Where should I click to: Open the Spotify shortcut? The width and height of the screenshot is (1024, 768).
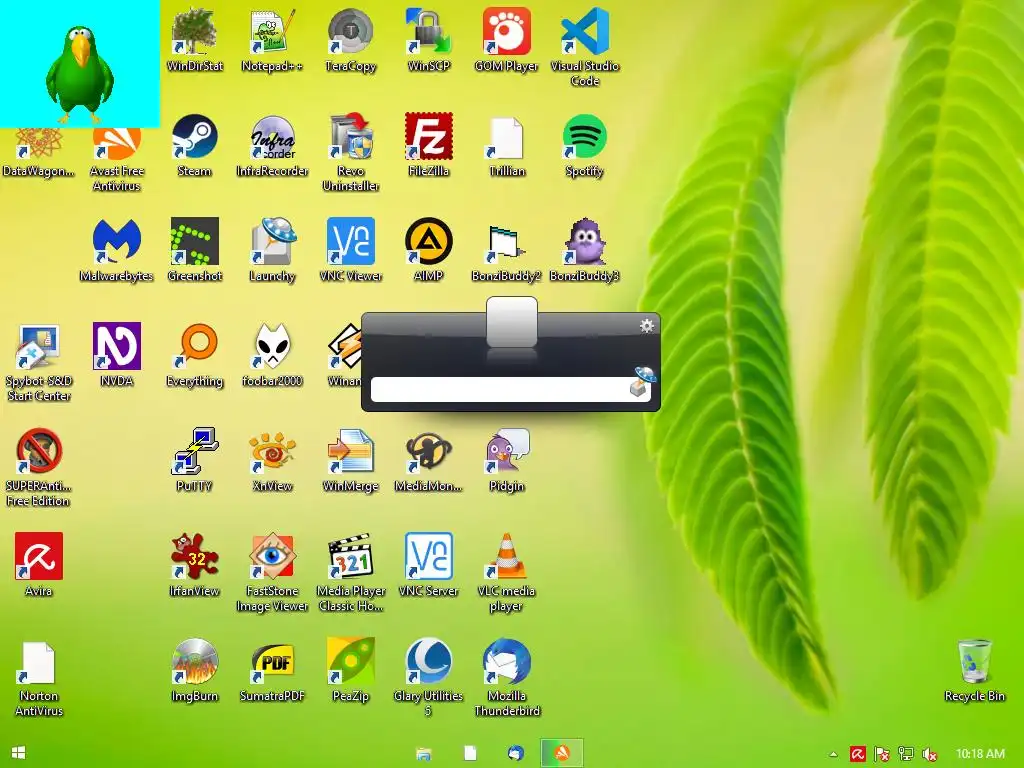point(584,145)
